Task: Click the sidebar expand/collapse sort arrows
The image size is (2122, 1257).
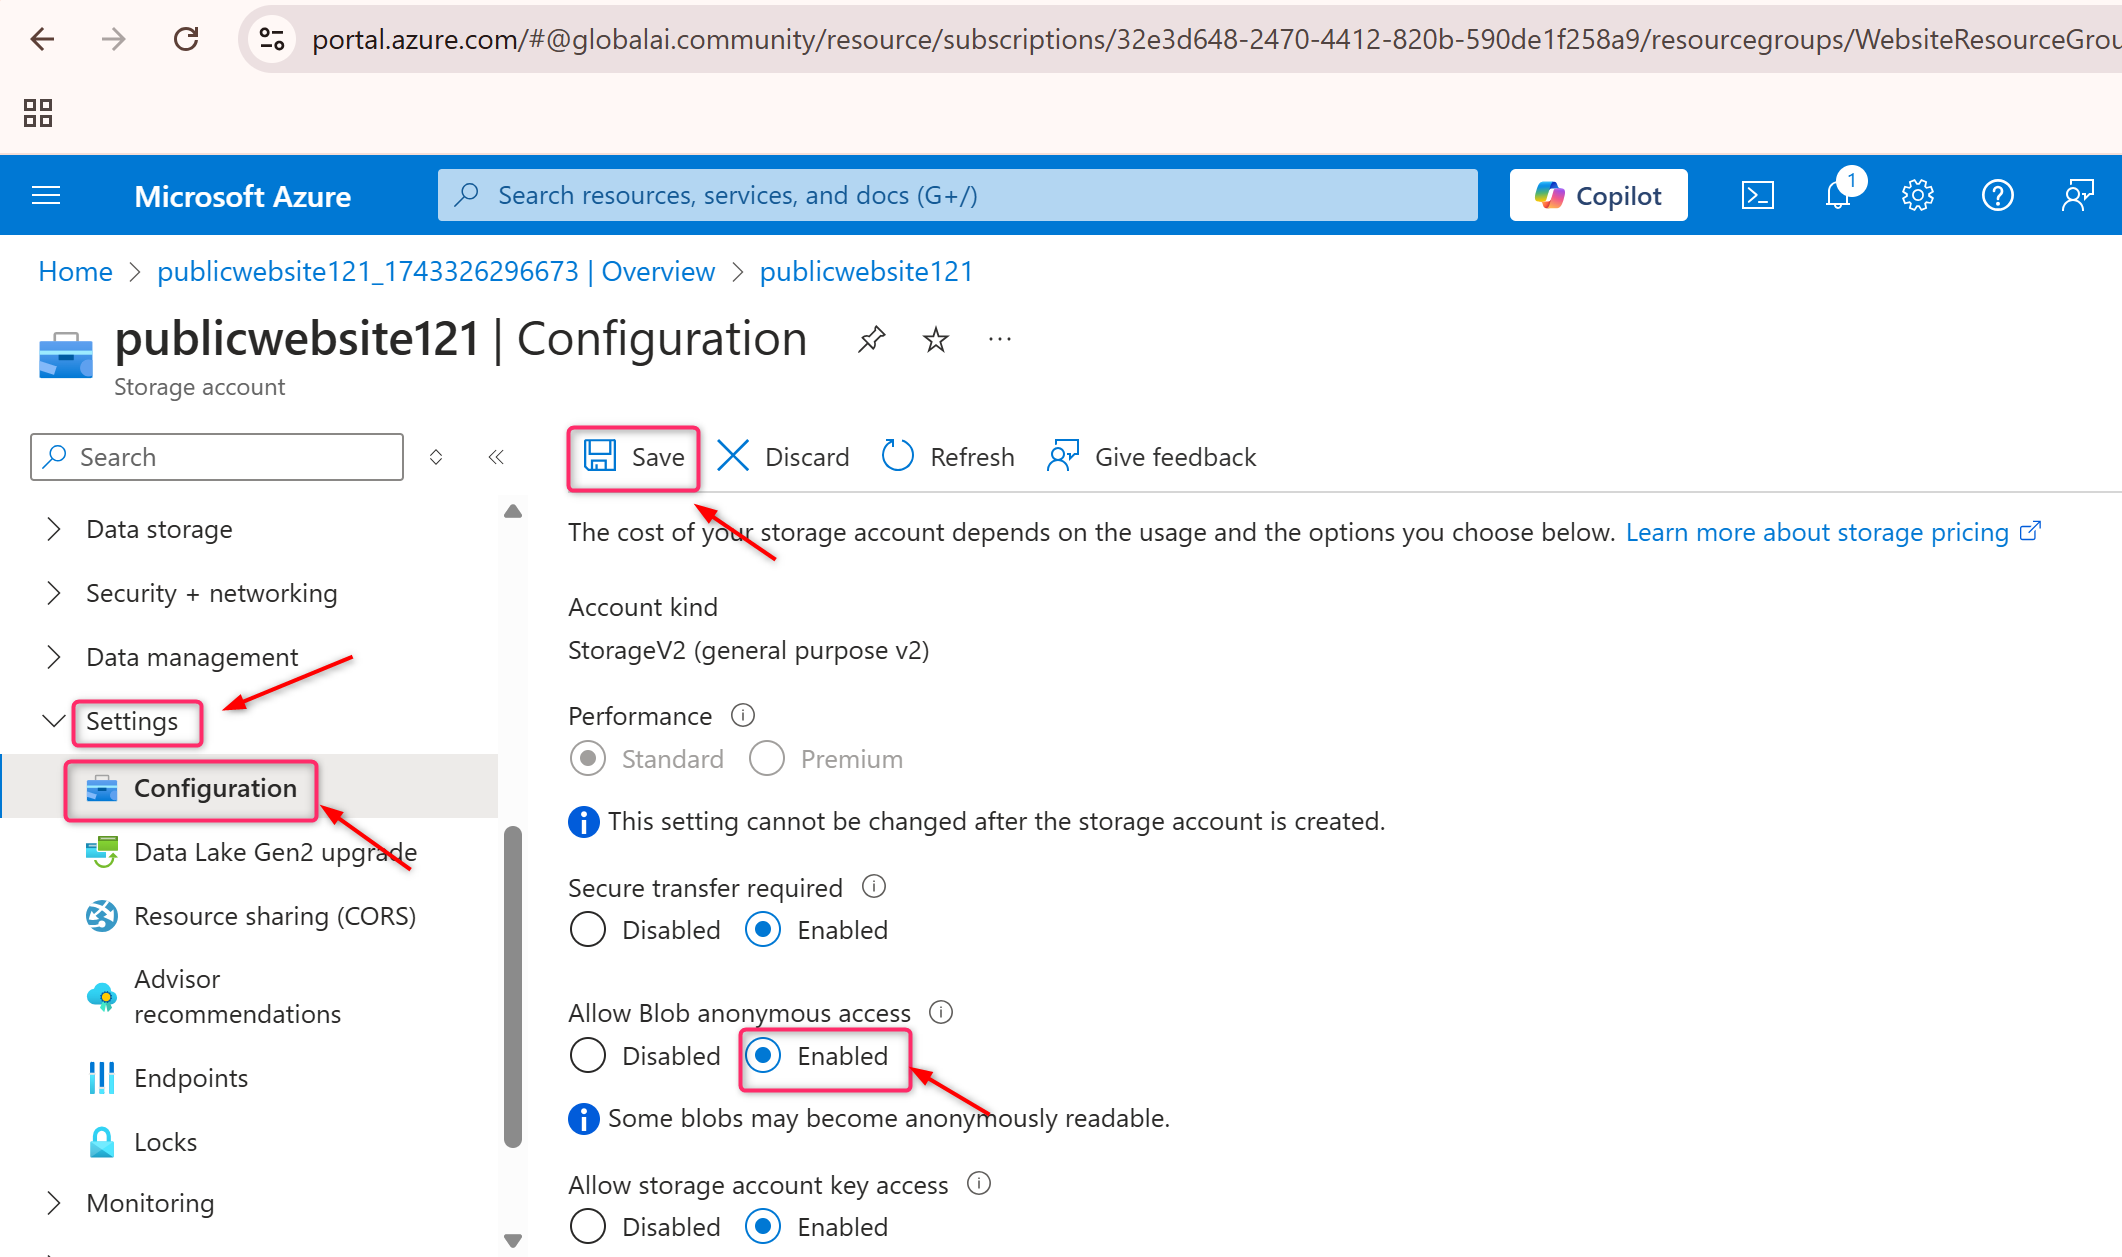Action: 436,457
